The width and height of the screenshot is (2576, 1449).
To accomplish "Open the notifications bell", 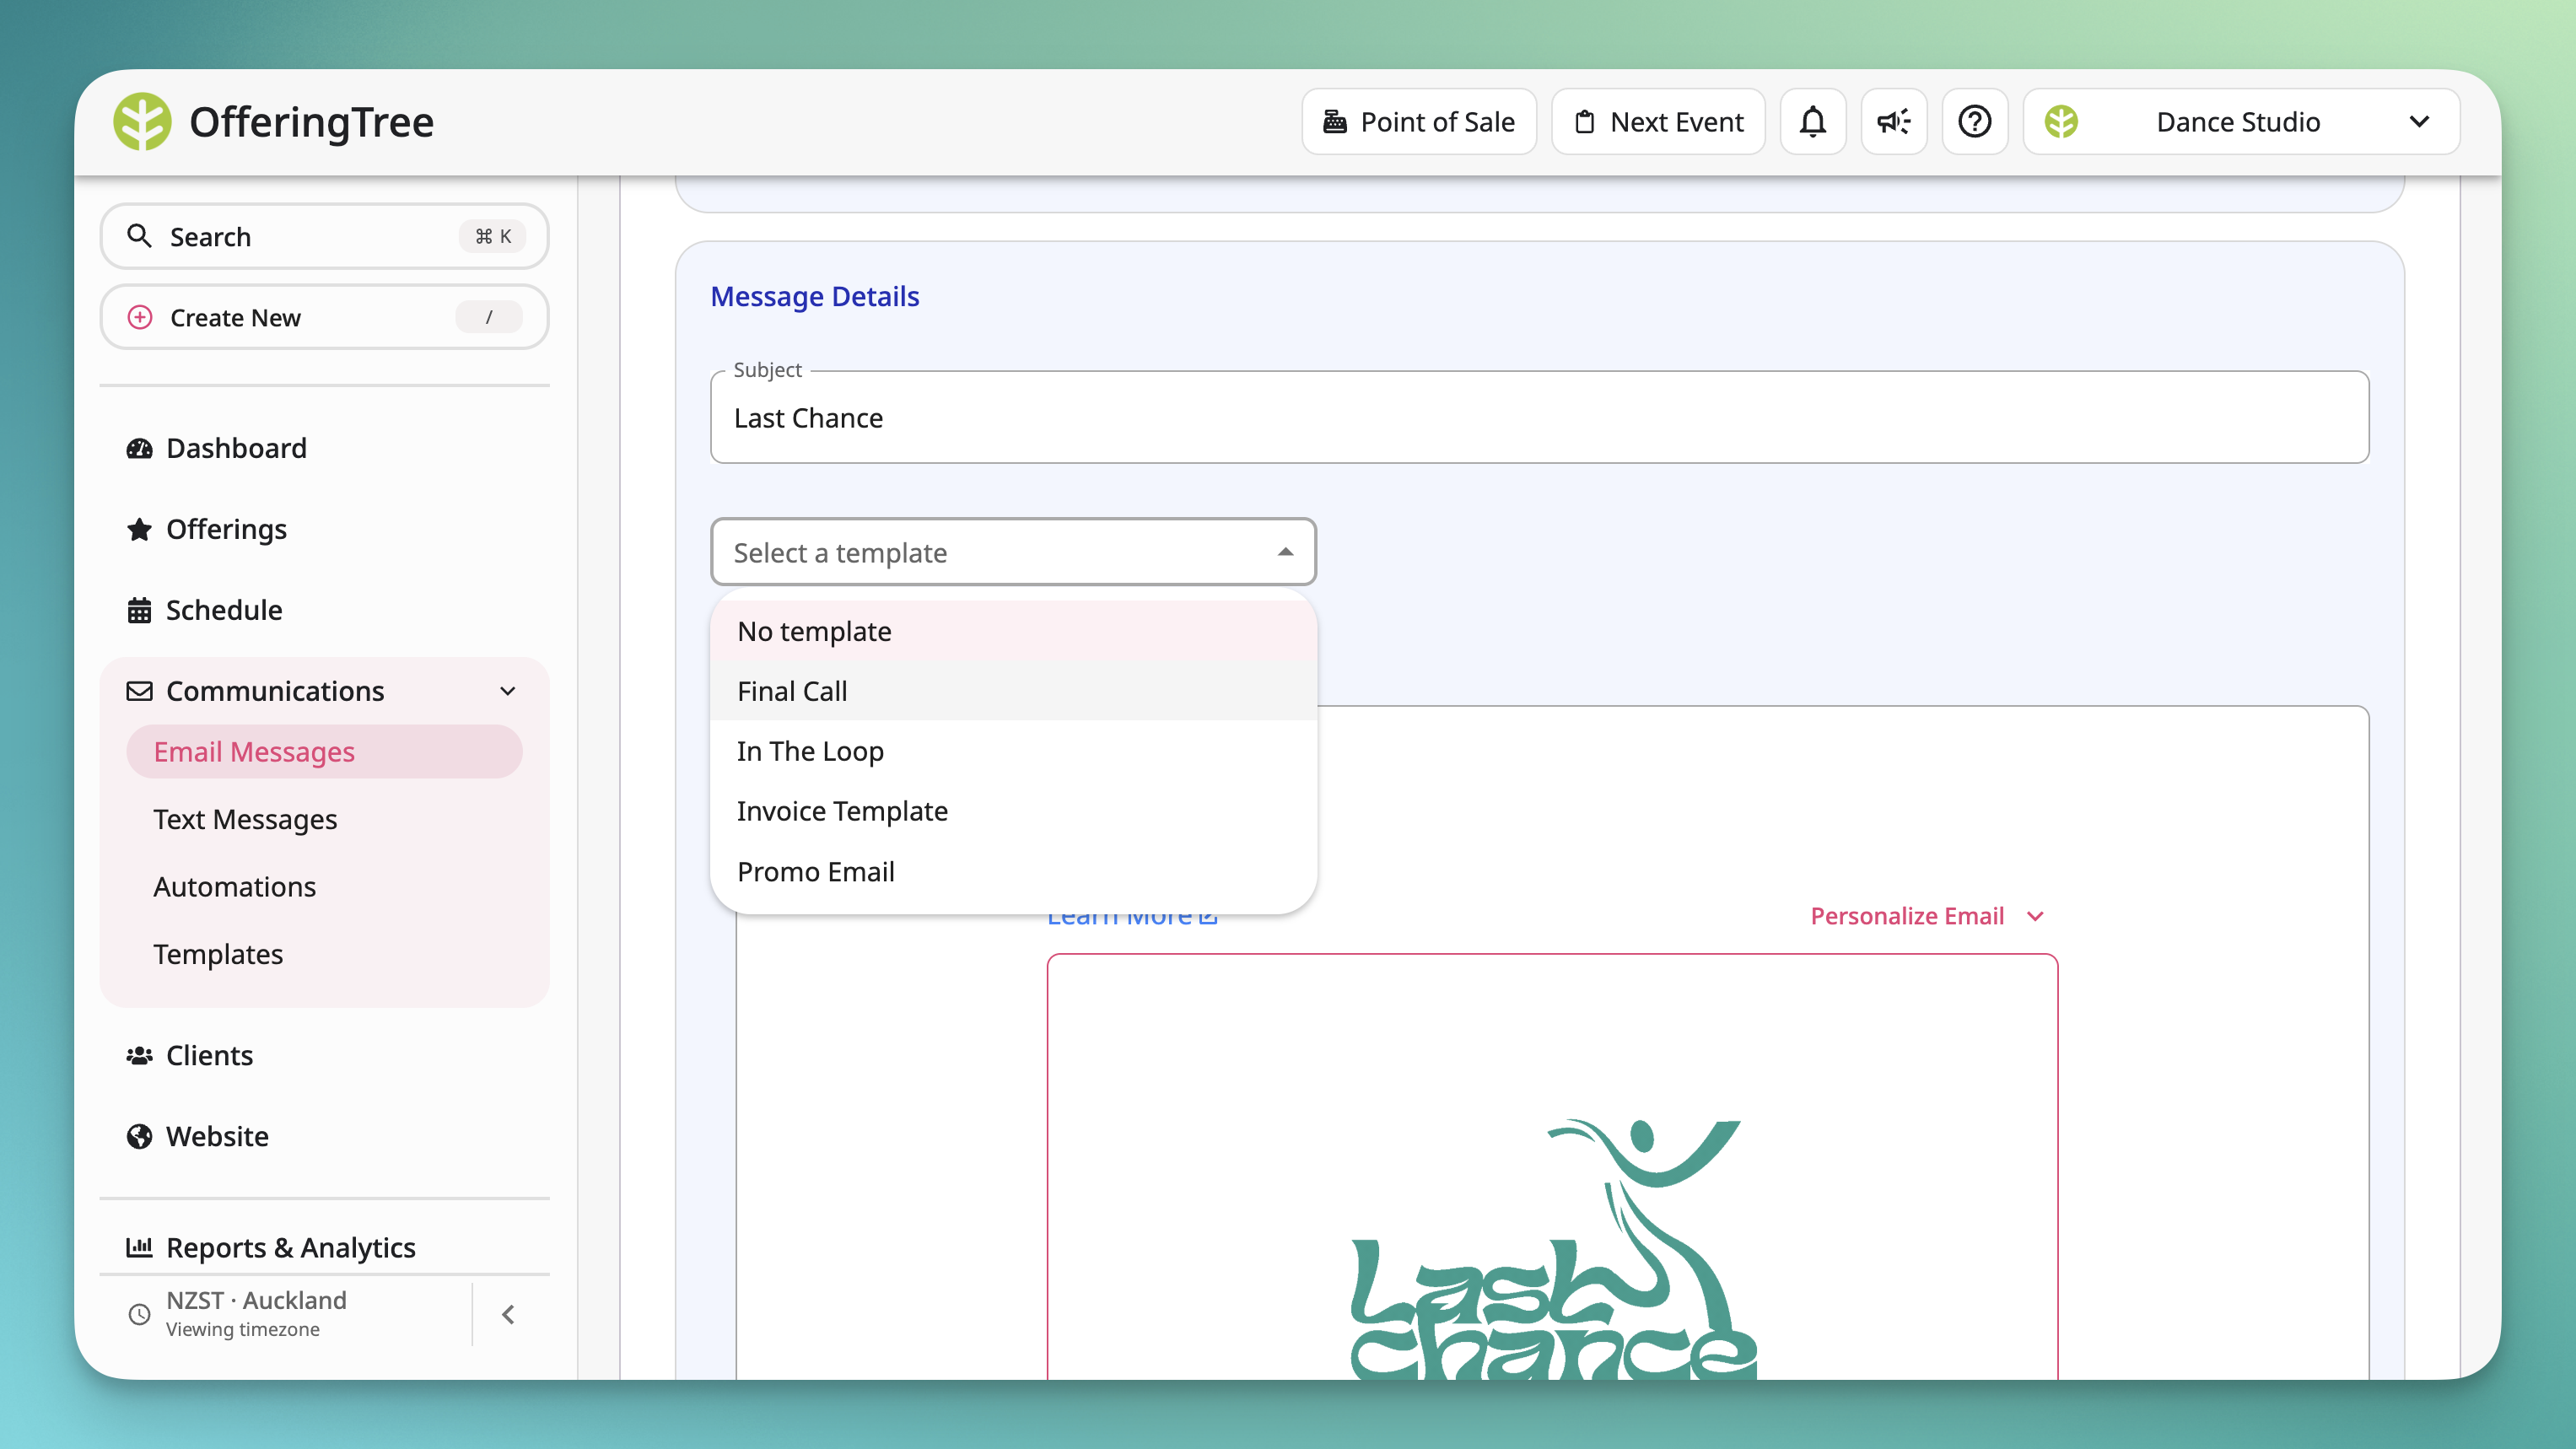I will [1813, 122].
